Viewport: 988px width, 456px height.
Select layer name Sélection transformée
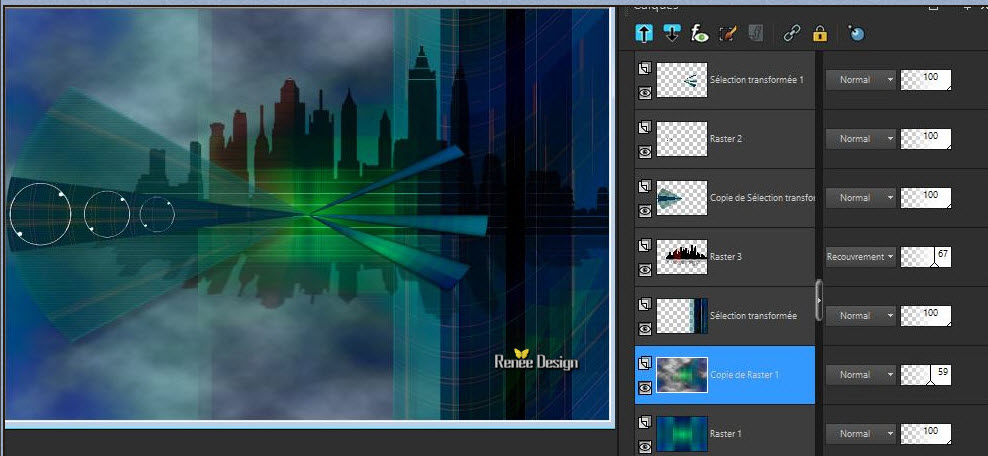[x=753, y=316]
